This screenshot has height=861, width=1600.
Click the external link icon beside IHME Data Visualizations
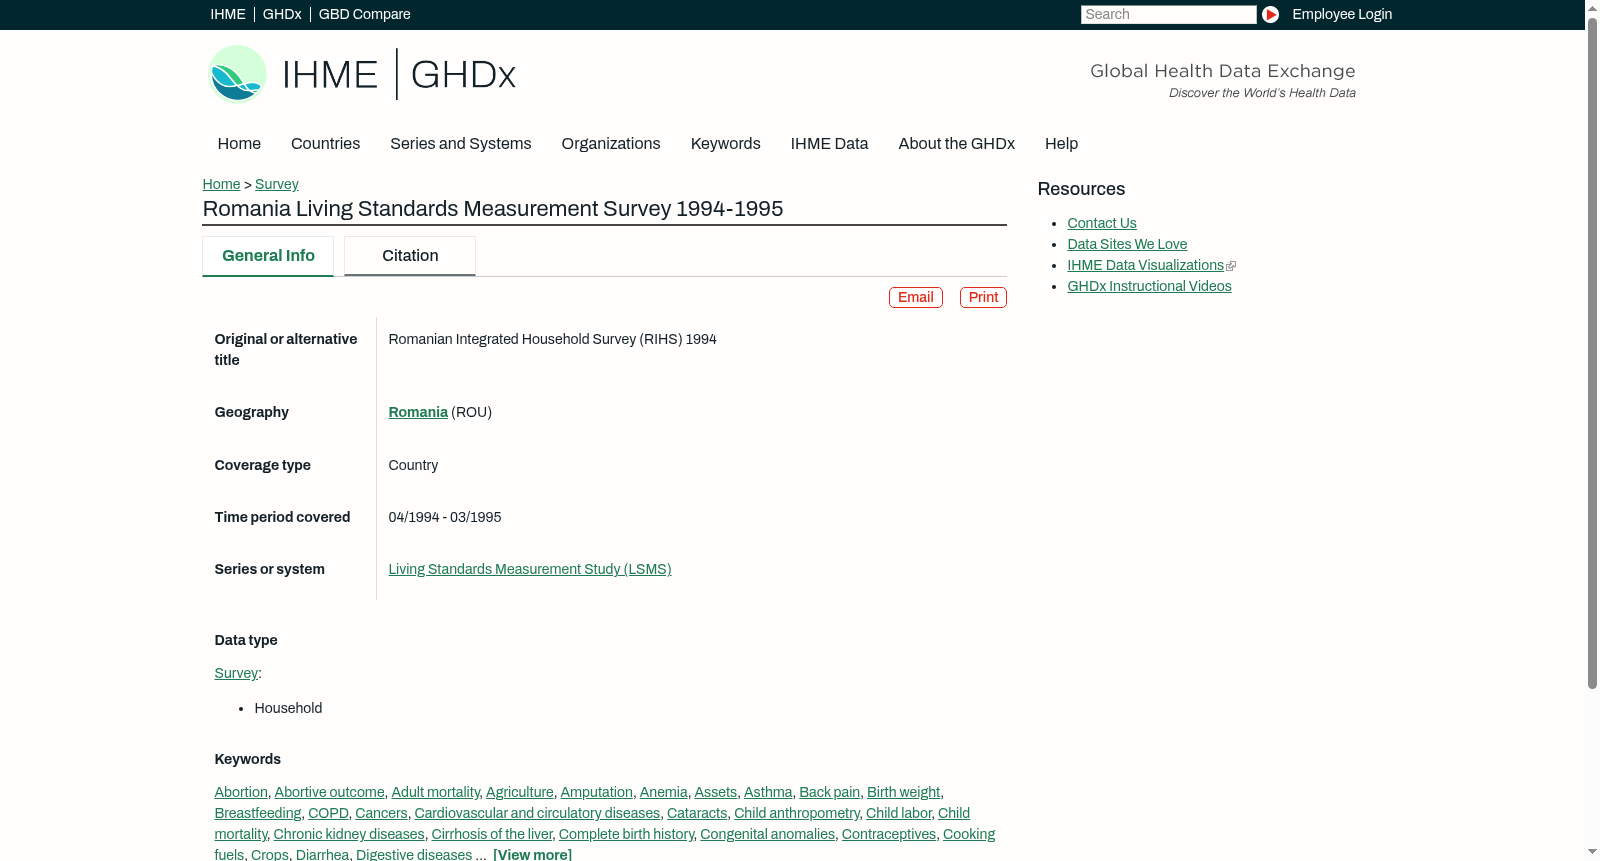pos(1231,266)
